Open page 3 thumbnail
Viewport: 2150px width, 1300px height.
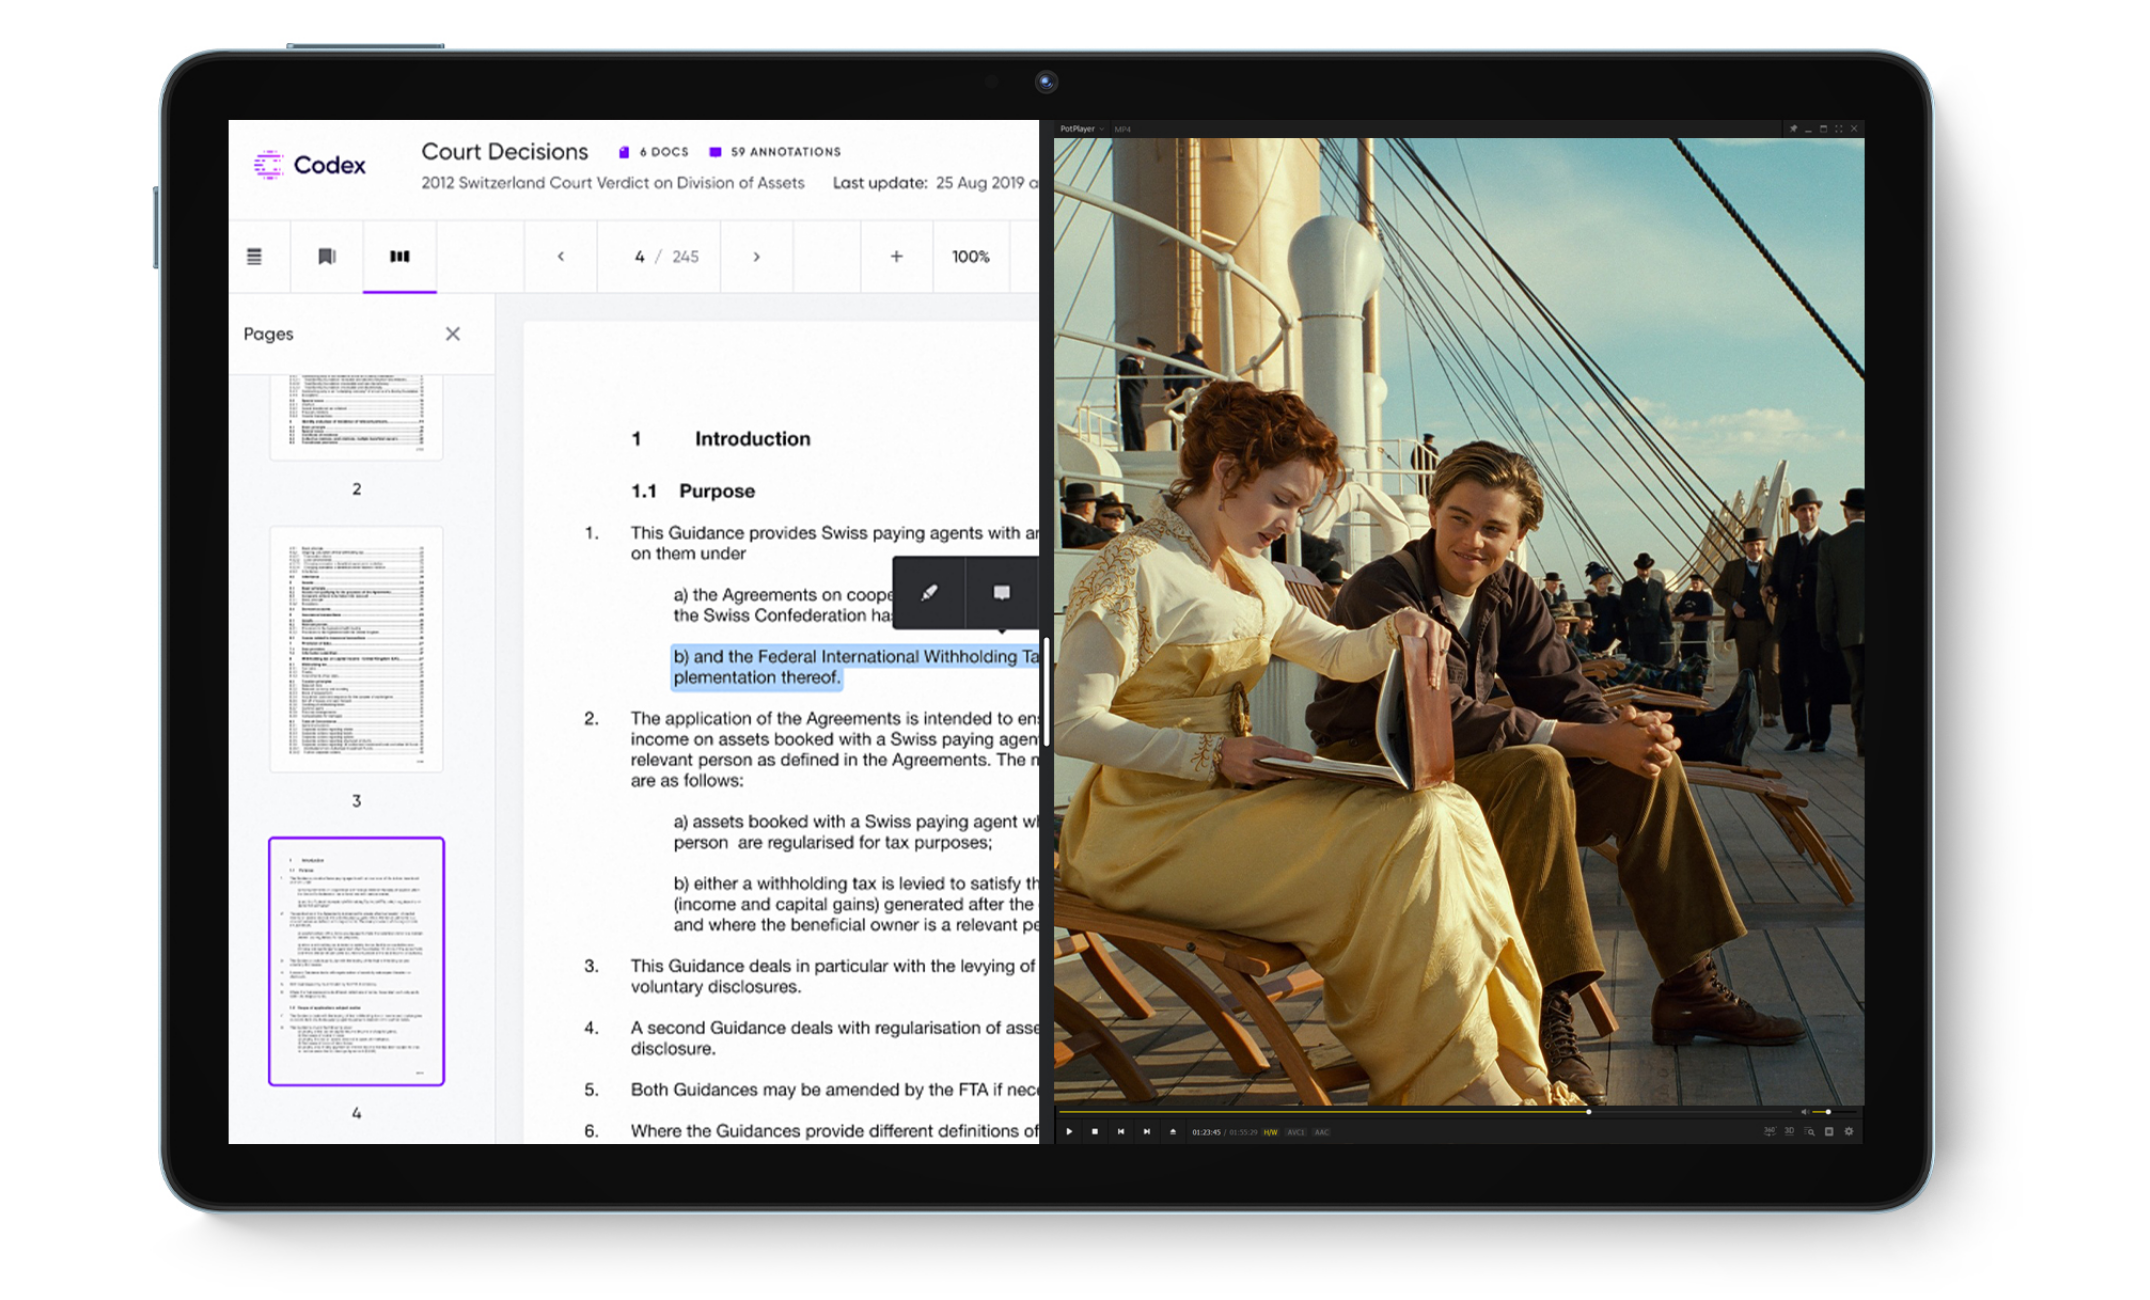click(x=356, y=649)
